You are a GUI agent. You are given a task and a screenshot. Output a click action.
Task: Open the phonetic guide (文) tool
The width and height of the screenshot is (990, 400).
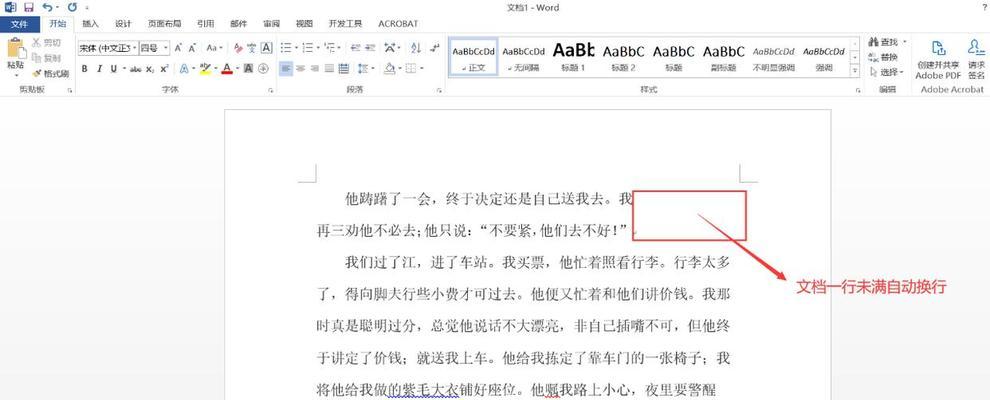pos(252,48)
